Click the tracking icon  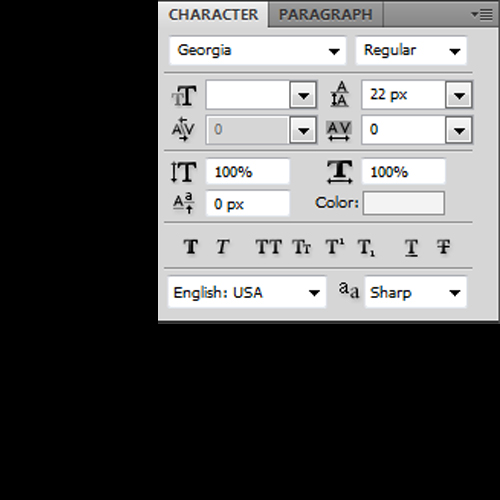pyautogui.click(x=339, y=130)
